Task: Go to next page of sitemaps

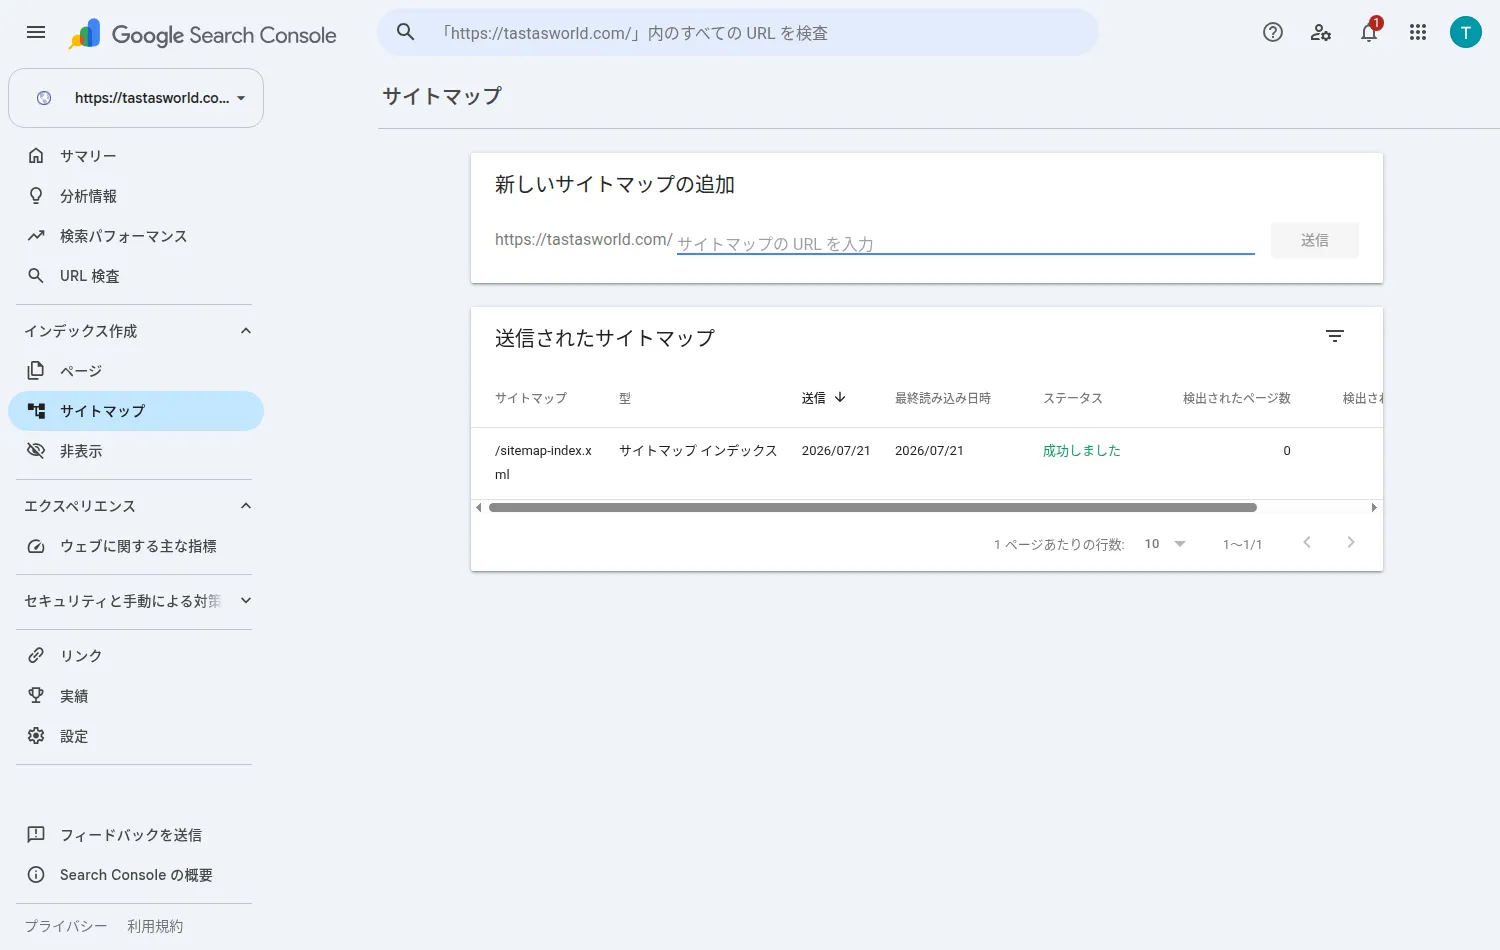Action: click(1351, 542)
